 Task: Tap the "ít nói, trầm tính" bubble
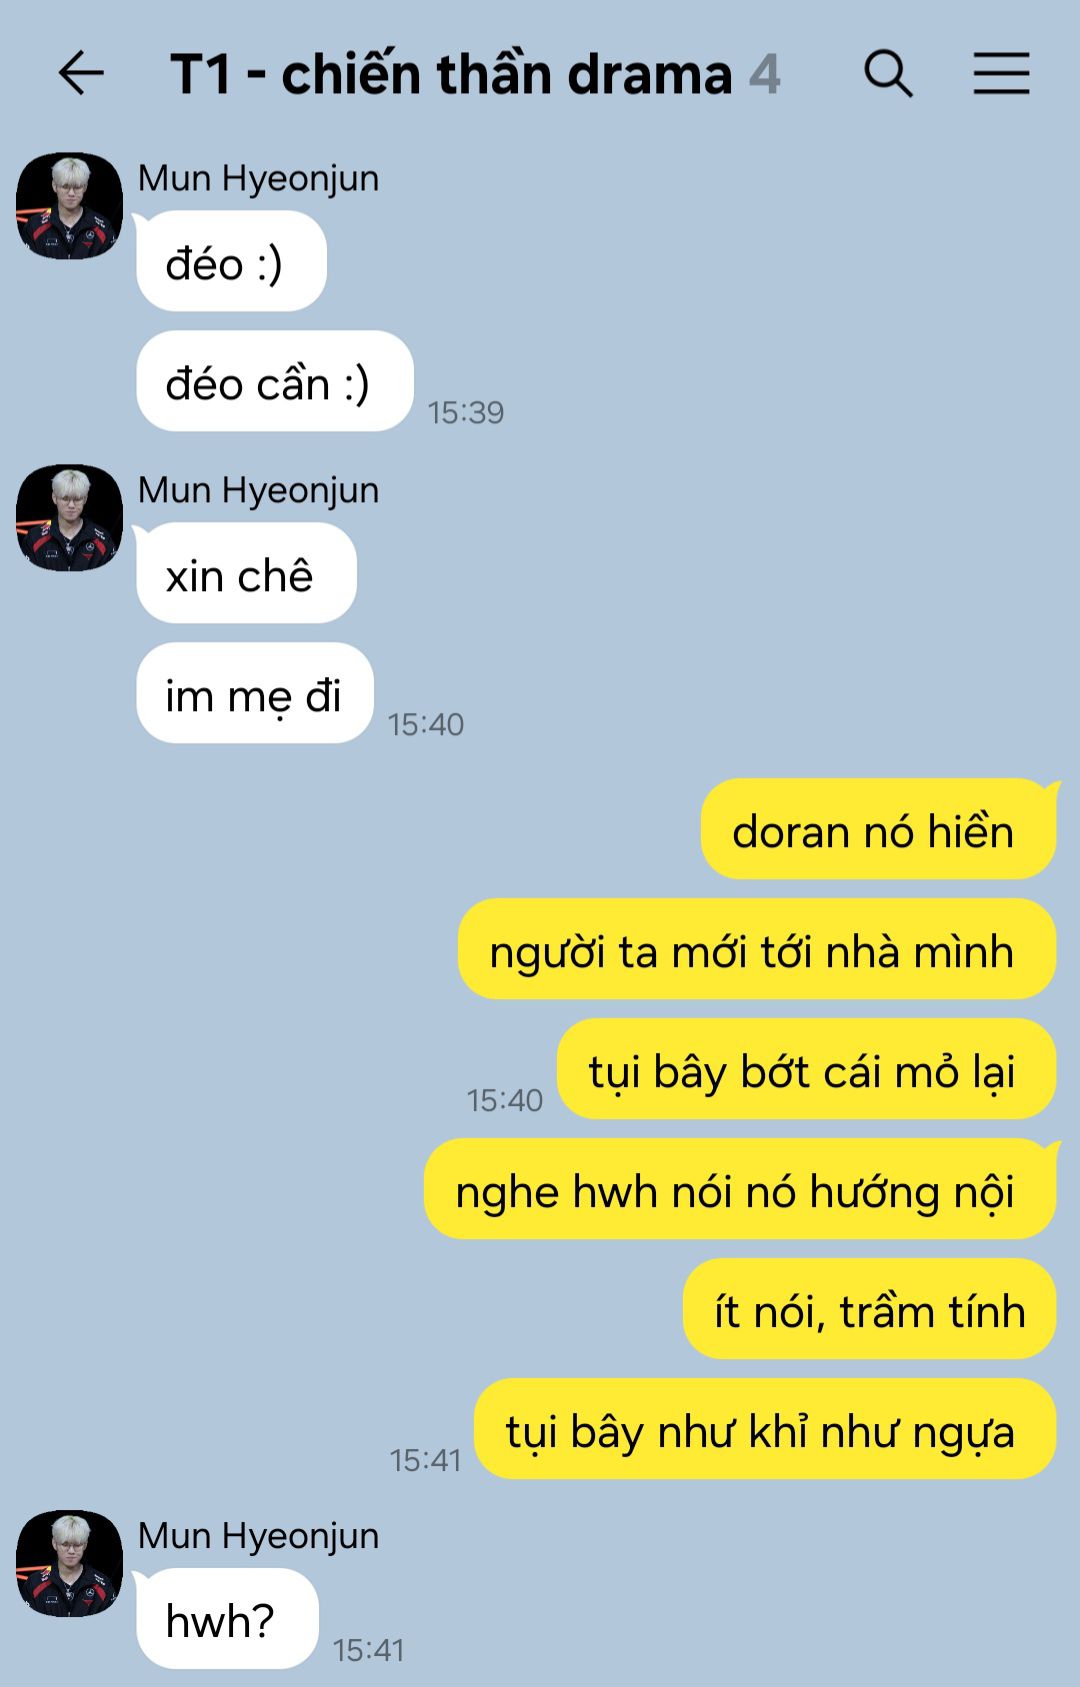869,1310
